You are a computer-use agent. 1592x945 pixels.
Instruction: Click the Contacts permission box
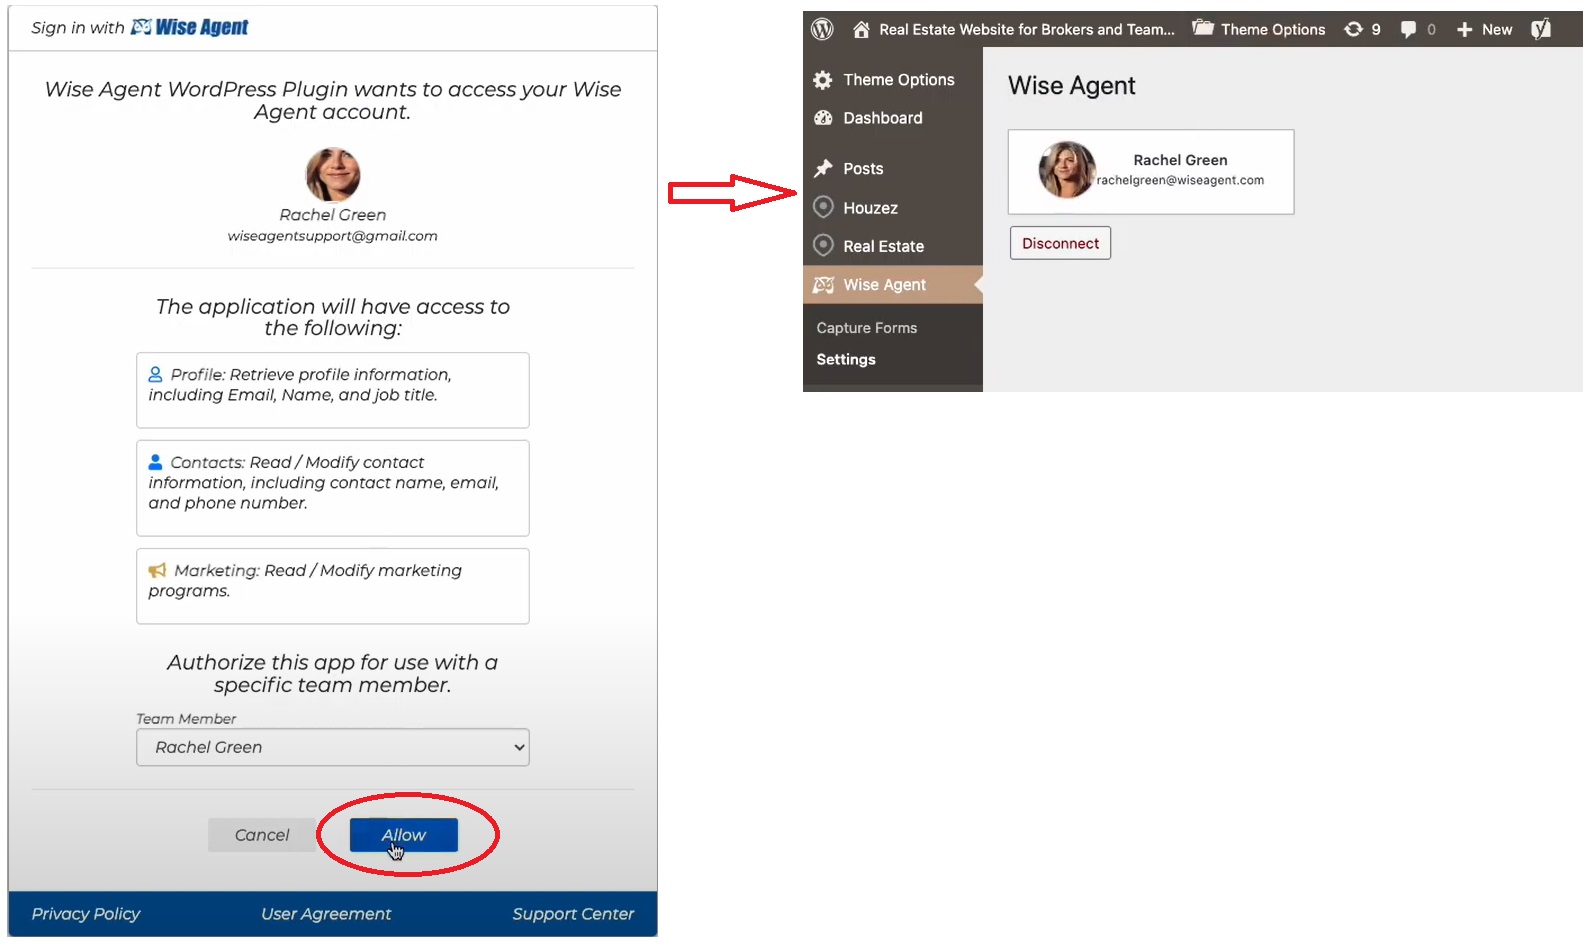(x=333, y=488)
